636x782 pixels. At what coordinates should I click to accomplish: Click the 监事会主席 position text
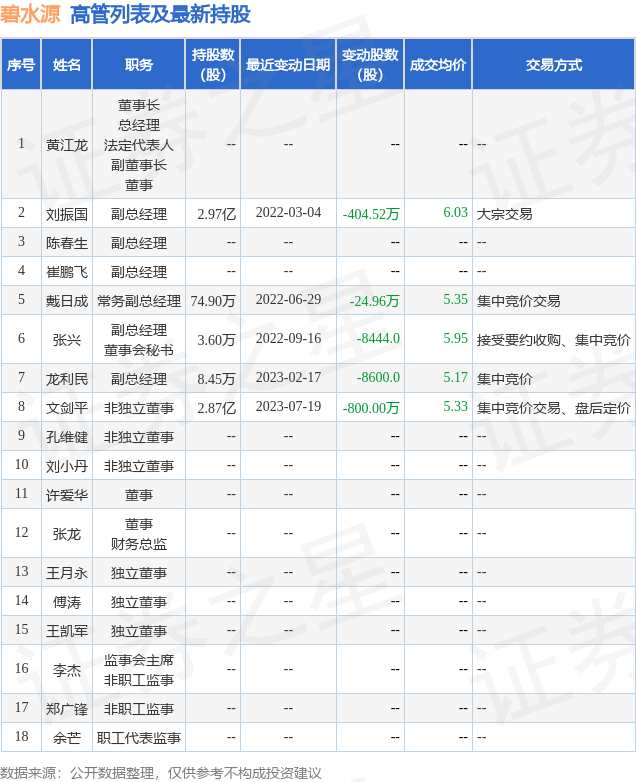click(x=139, y=660)
